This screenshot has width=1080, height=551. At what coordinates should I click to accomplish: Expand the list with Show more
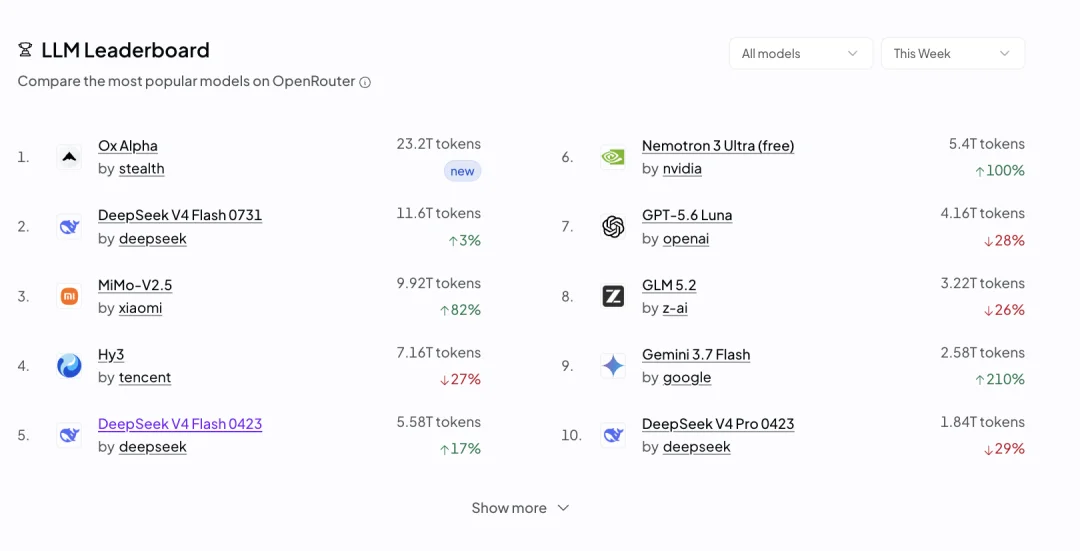pyautogui.click(x=520, y=508)
